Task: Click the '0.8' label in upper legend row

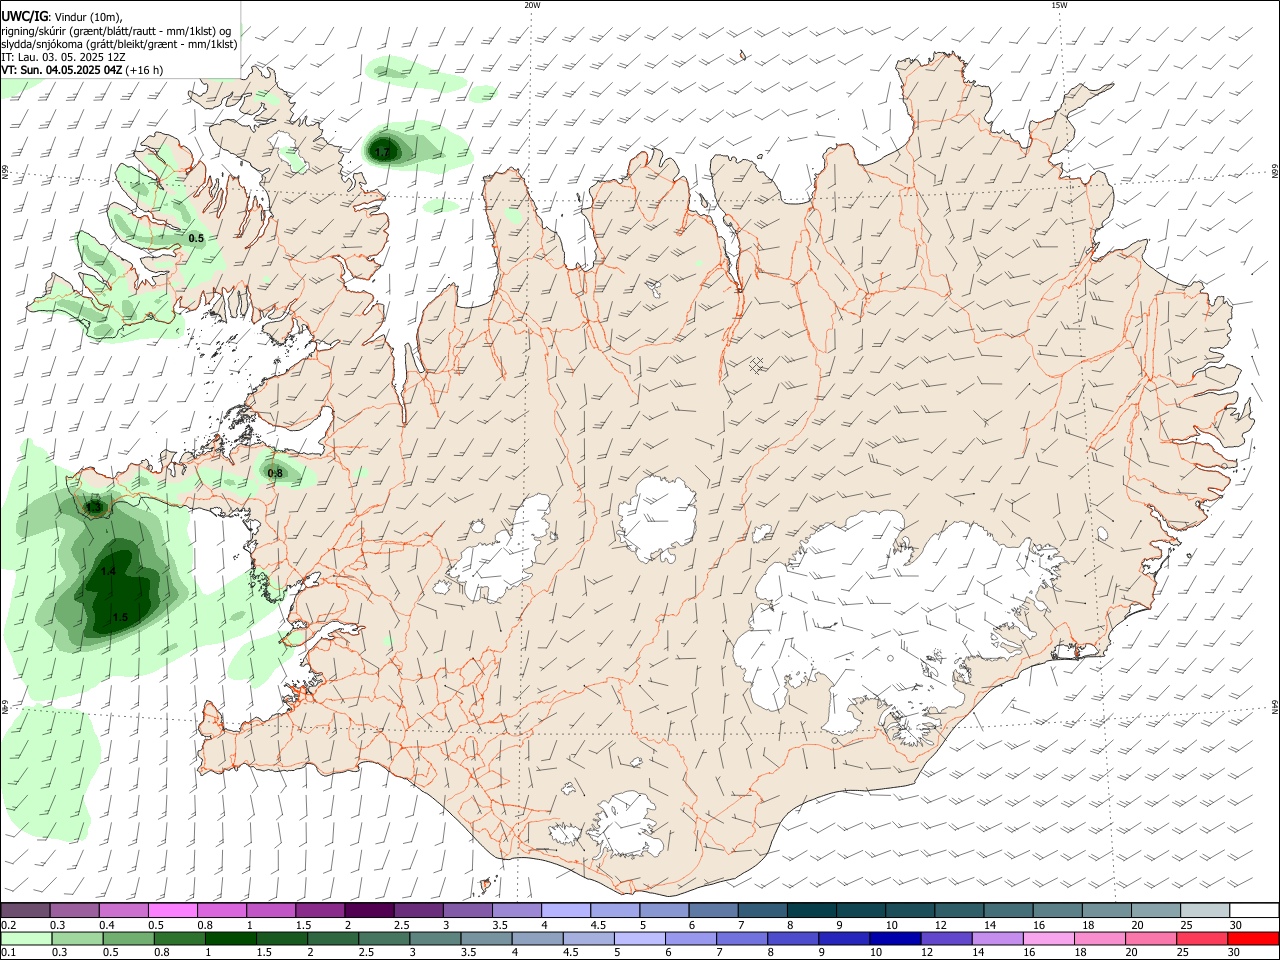Action: click(x=205, y=926)
